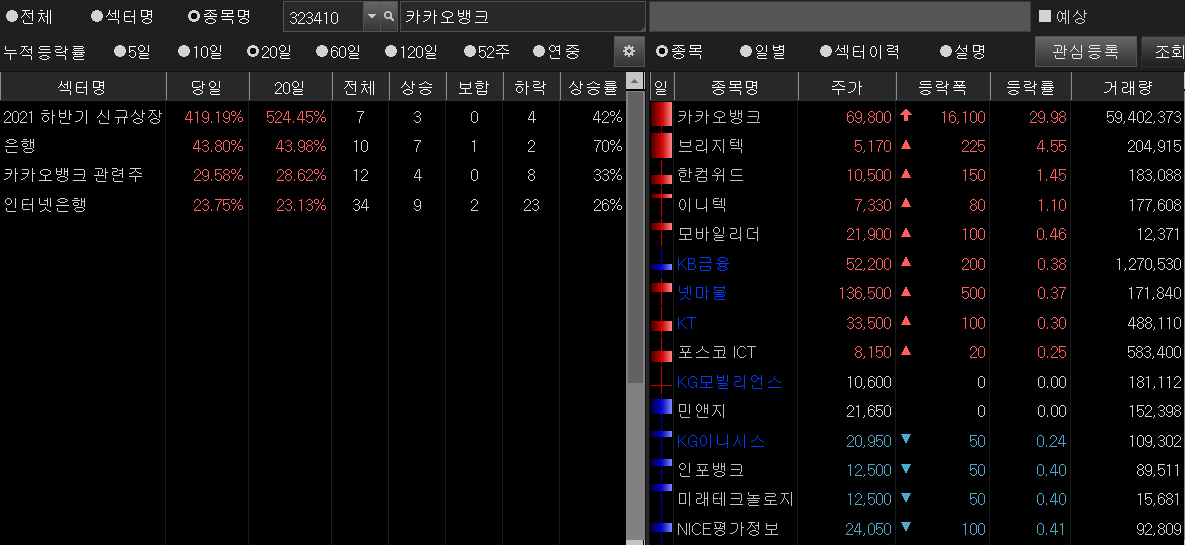The height and width of the screenshot is (545, 1185).
Task: Sort by 당일 column header
Action: [207, 88]
